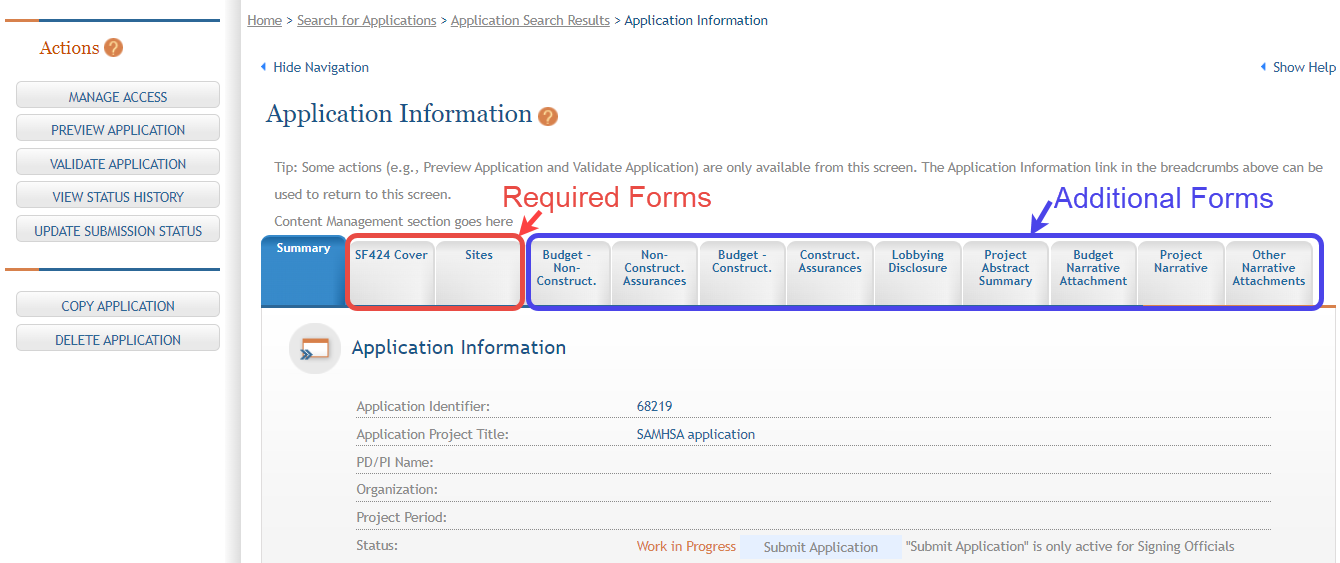
Task: Click help icon next to Application Information title
Action: coord(547,116)
